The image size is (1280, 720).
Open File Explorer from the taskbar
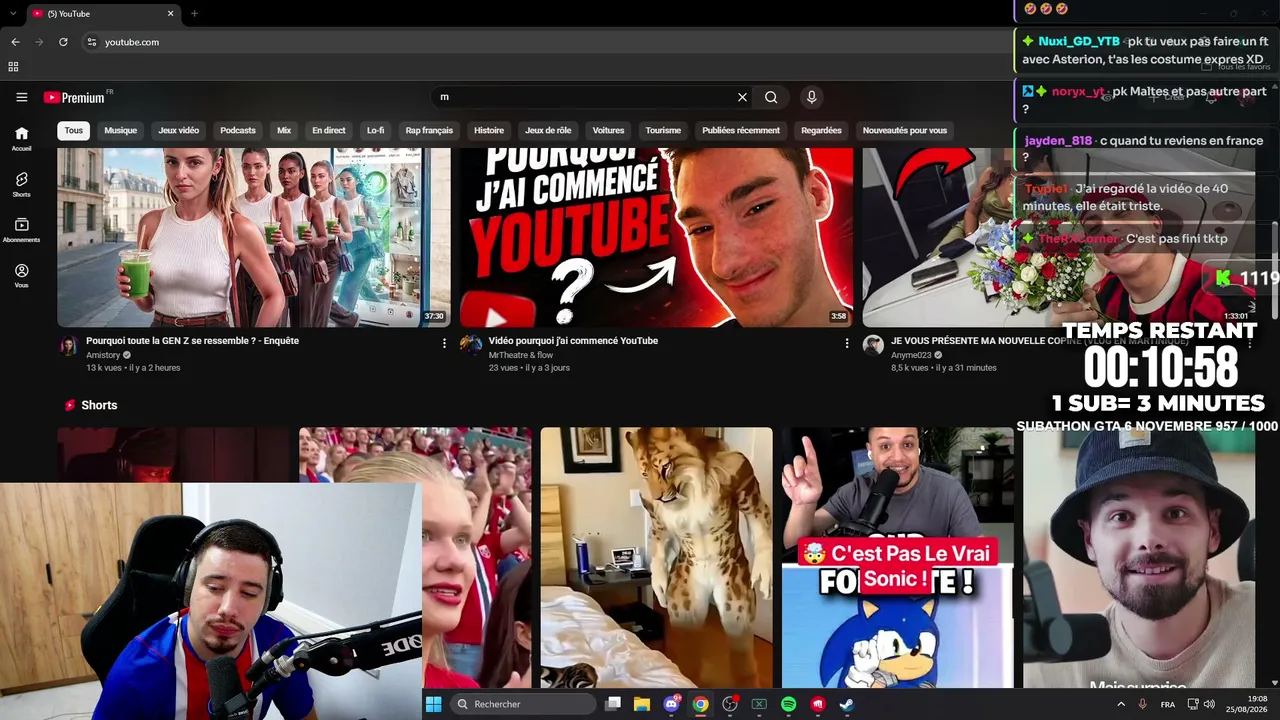click(642, 704)
